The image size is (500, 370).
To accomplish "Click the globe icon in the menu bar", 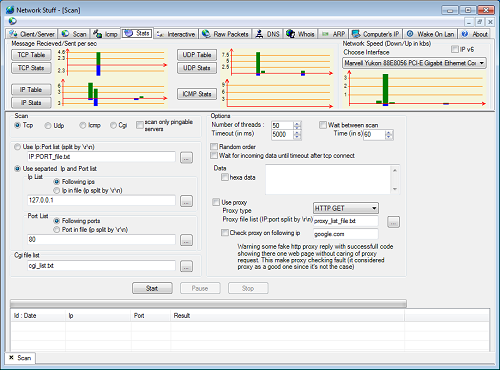I will (x=13, y=21).
